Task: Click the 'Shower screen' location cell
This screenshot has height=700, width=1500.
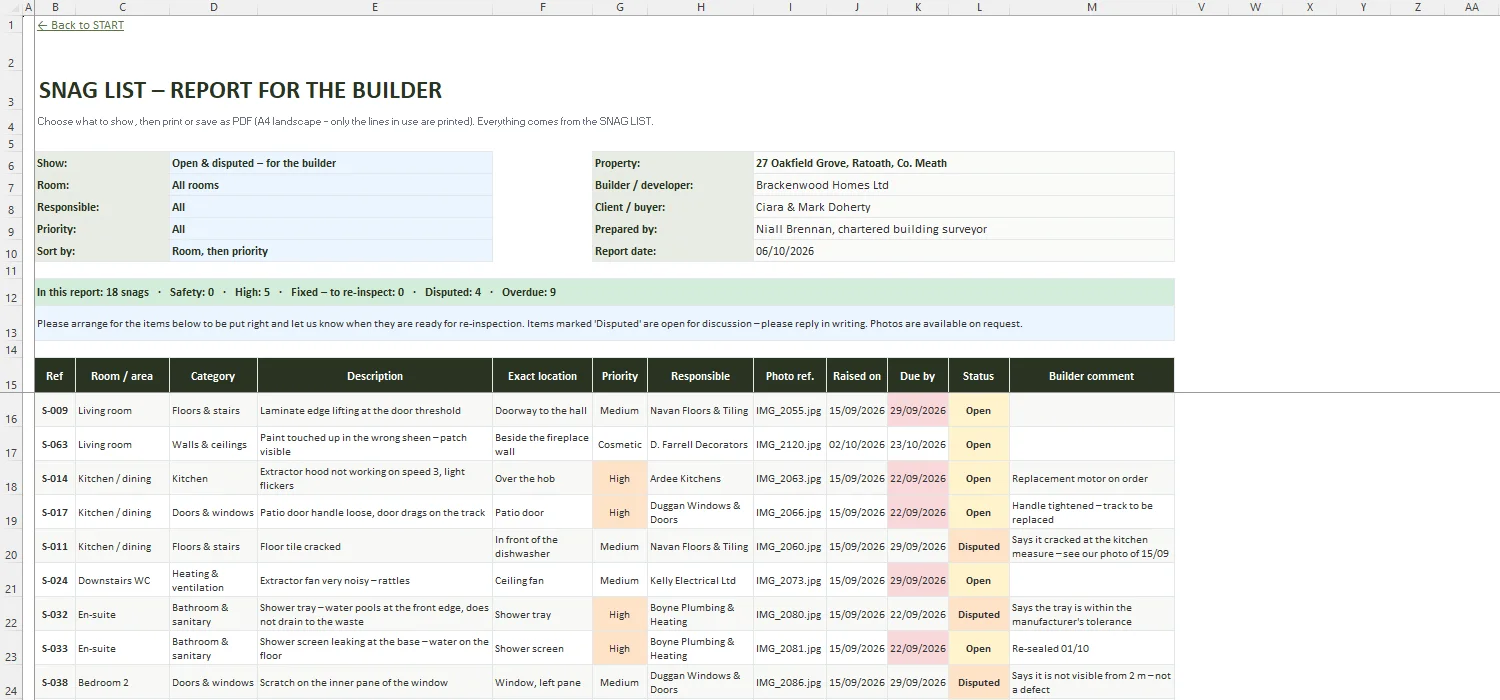Action: [x=543, y=648]
